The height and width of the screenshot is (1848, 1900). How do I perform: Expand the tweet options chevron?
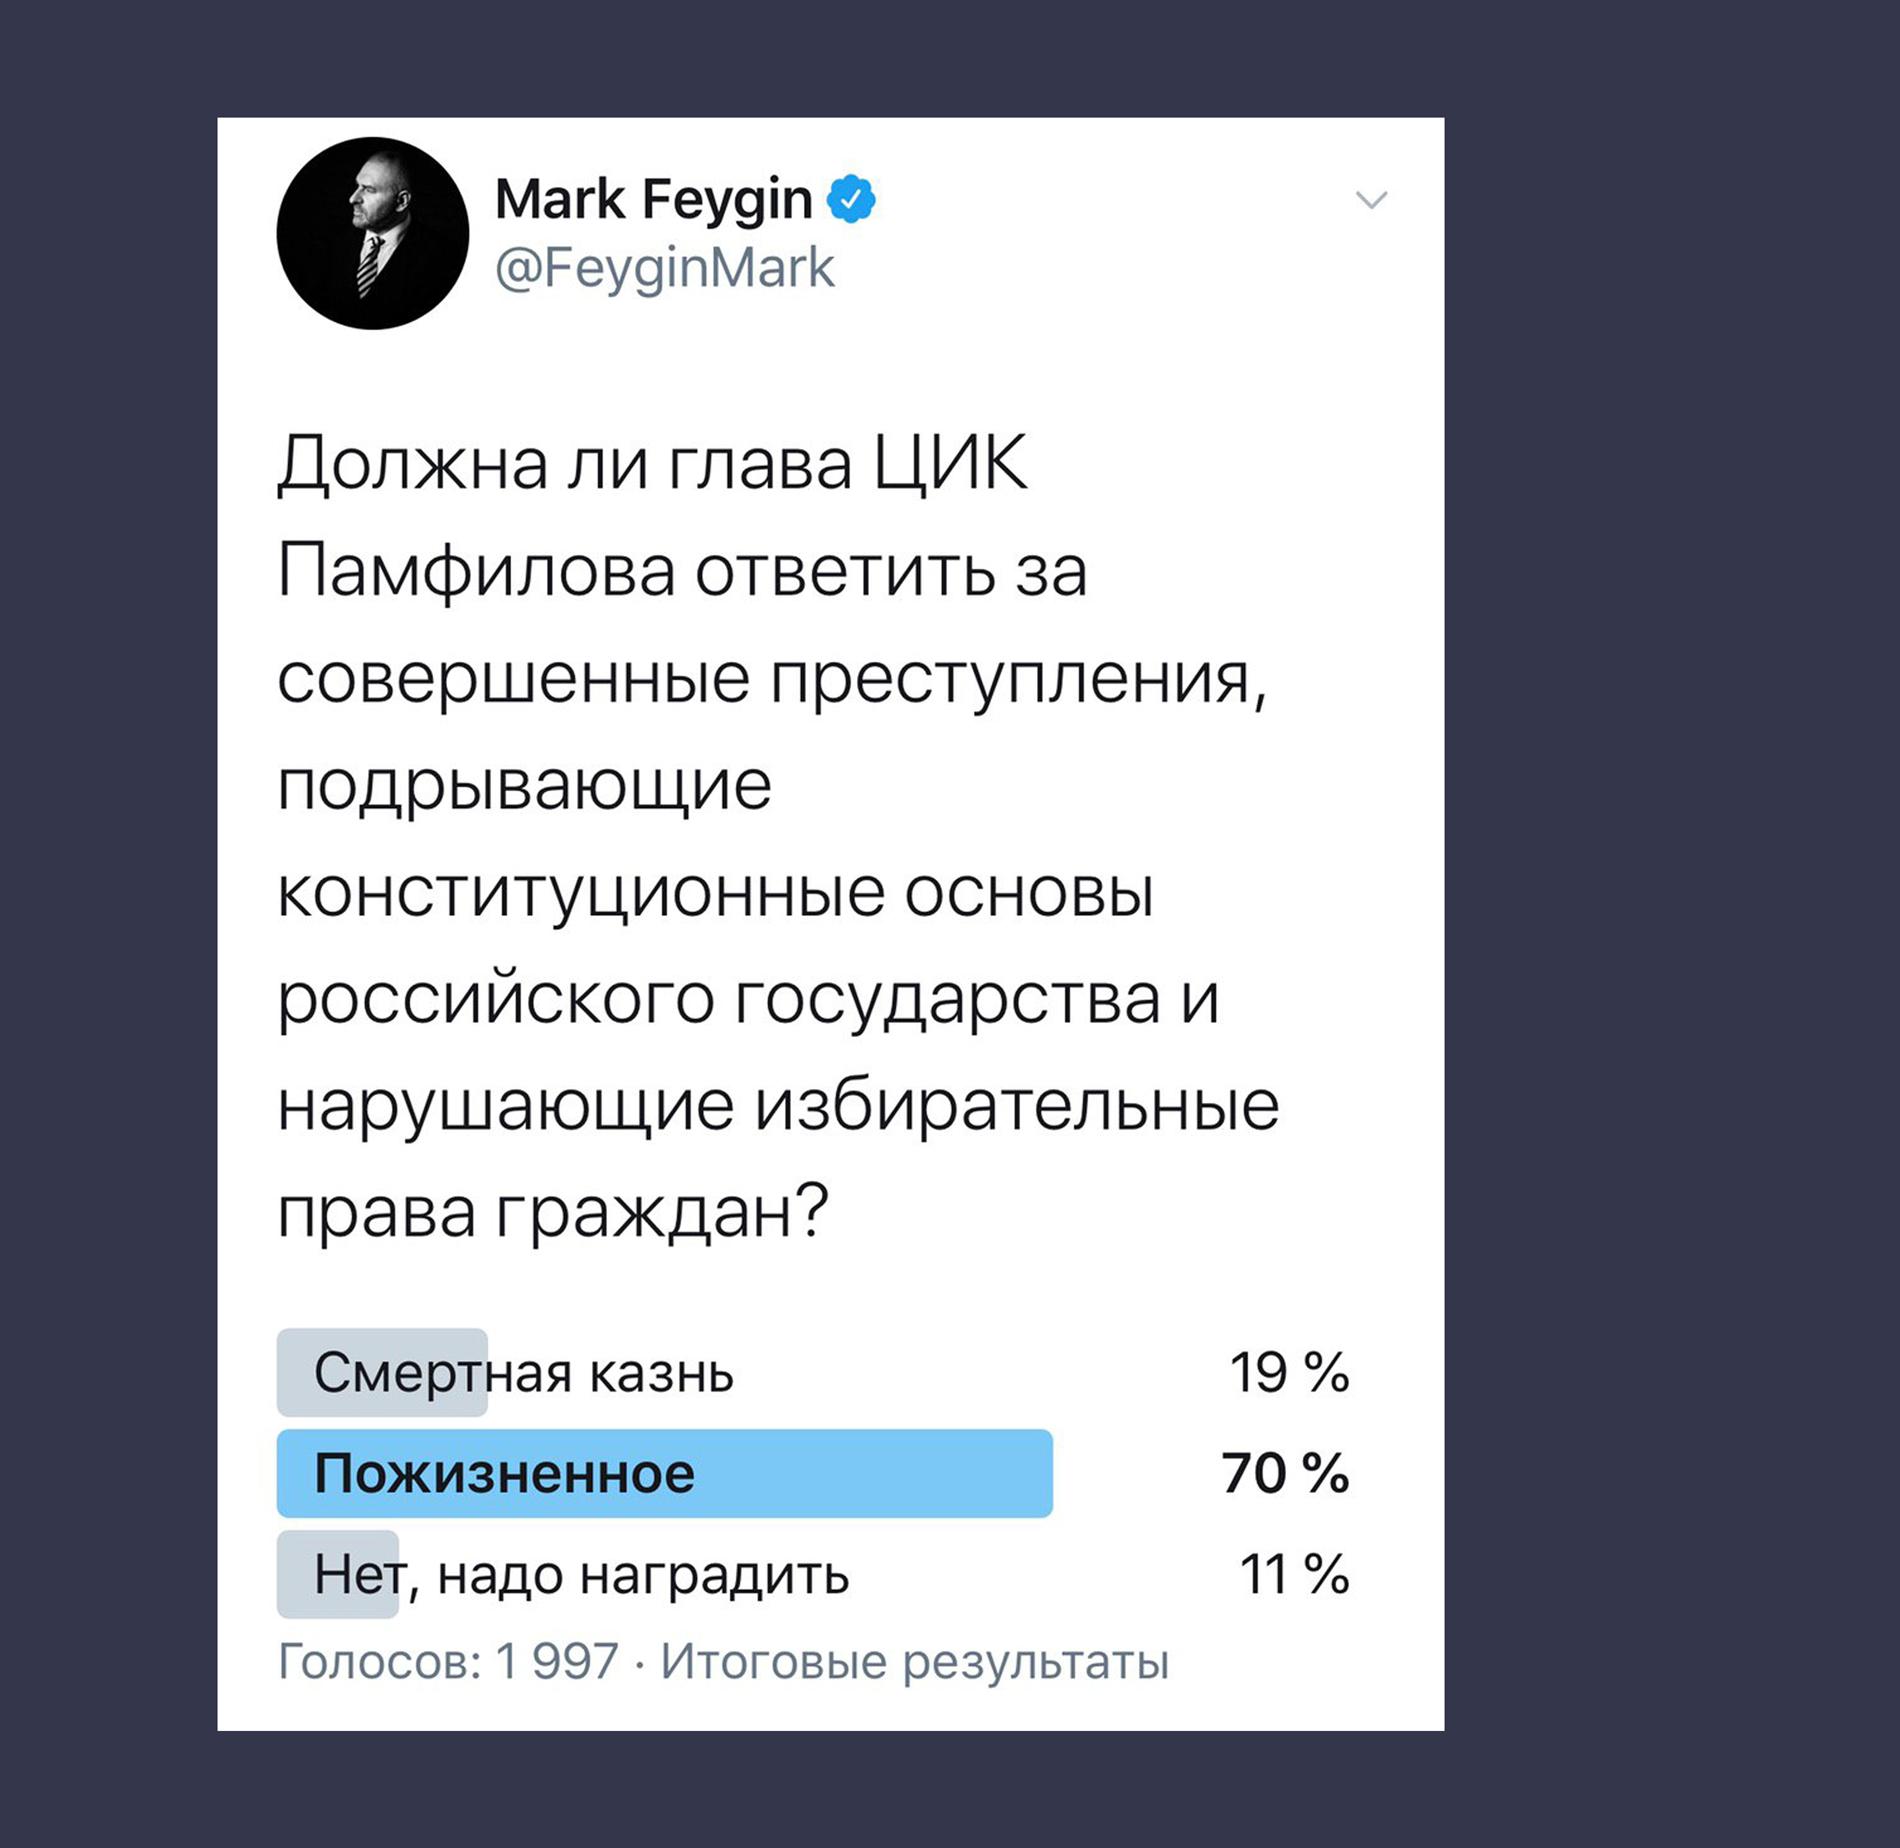pyautogui.click(x=1371, y=200)
